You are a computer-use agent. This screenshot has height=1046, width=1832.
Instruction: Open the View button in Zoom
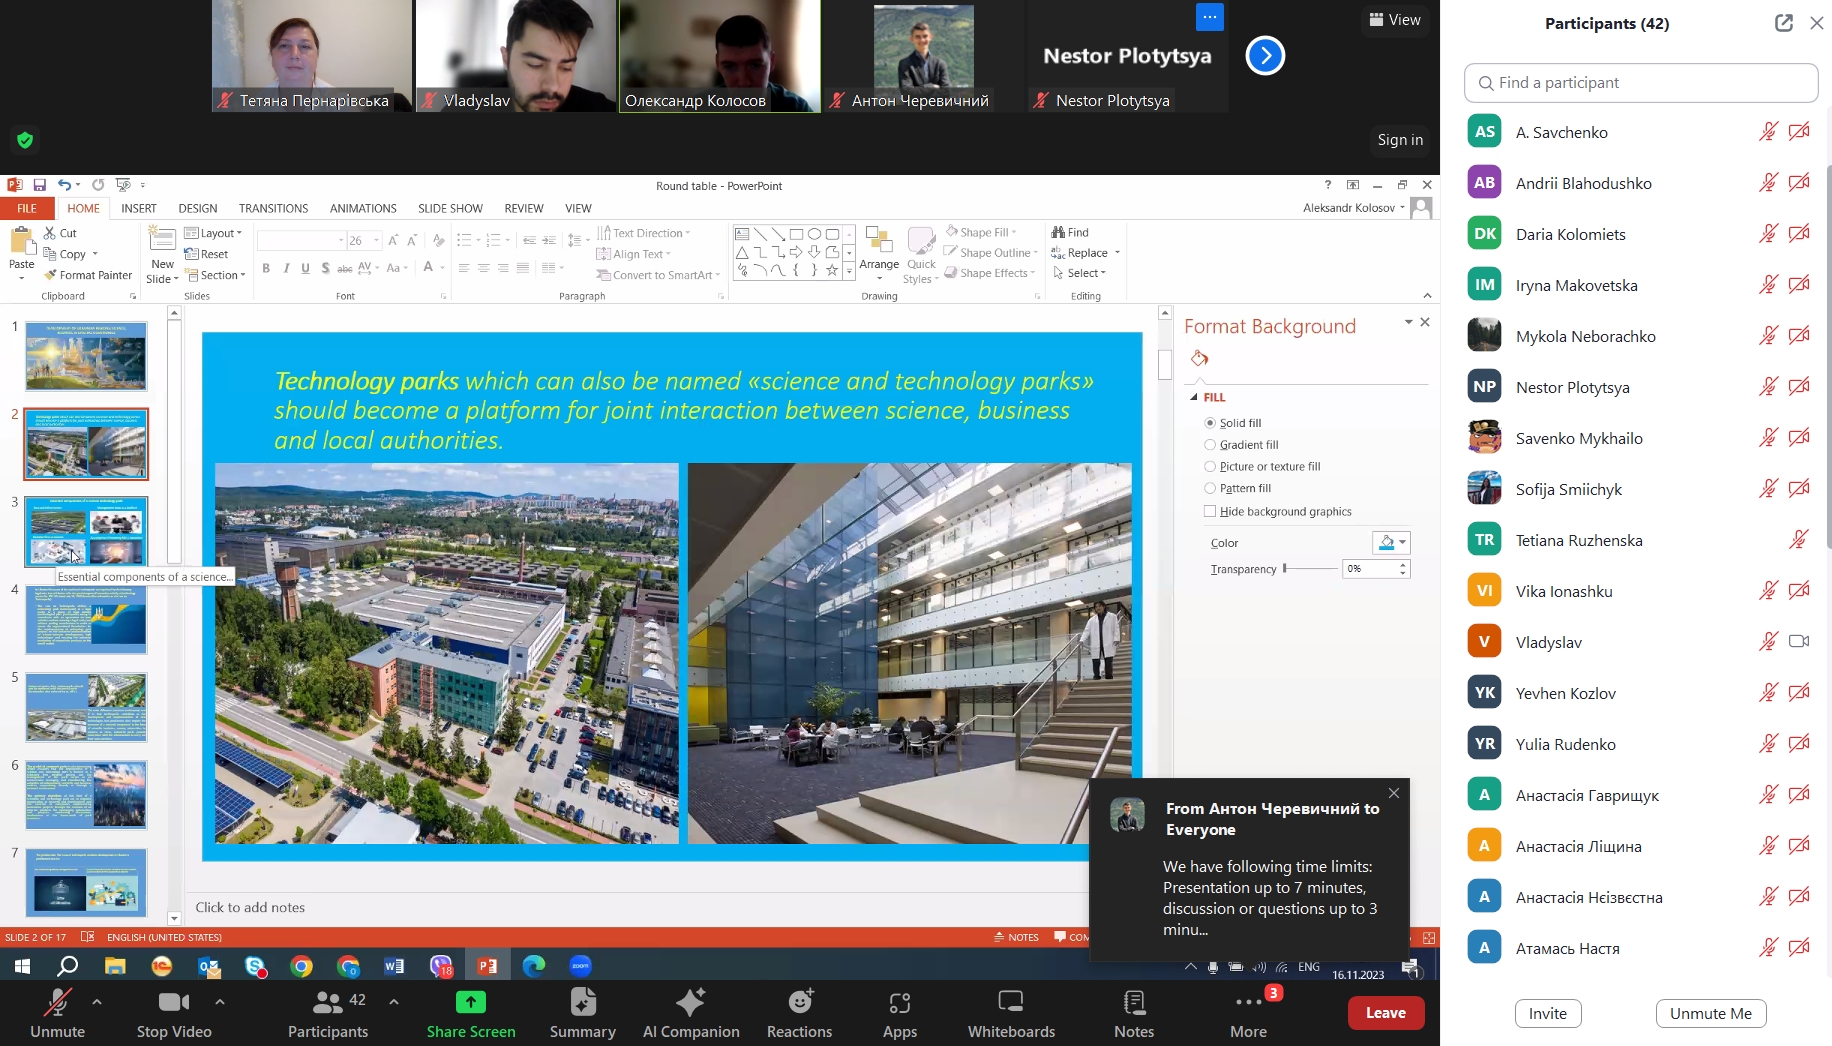1394,20
